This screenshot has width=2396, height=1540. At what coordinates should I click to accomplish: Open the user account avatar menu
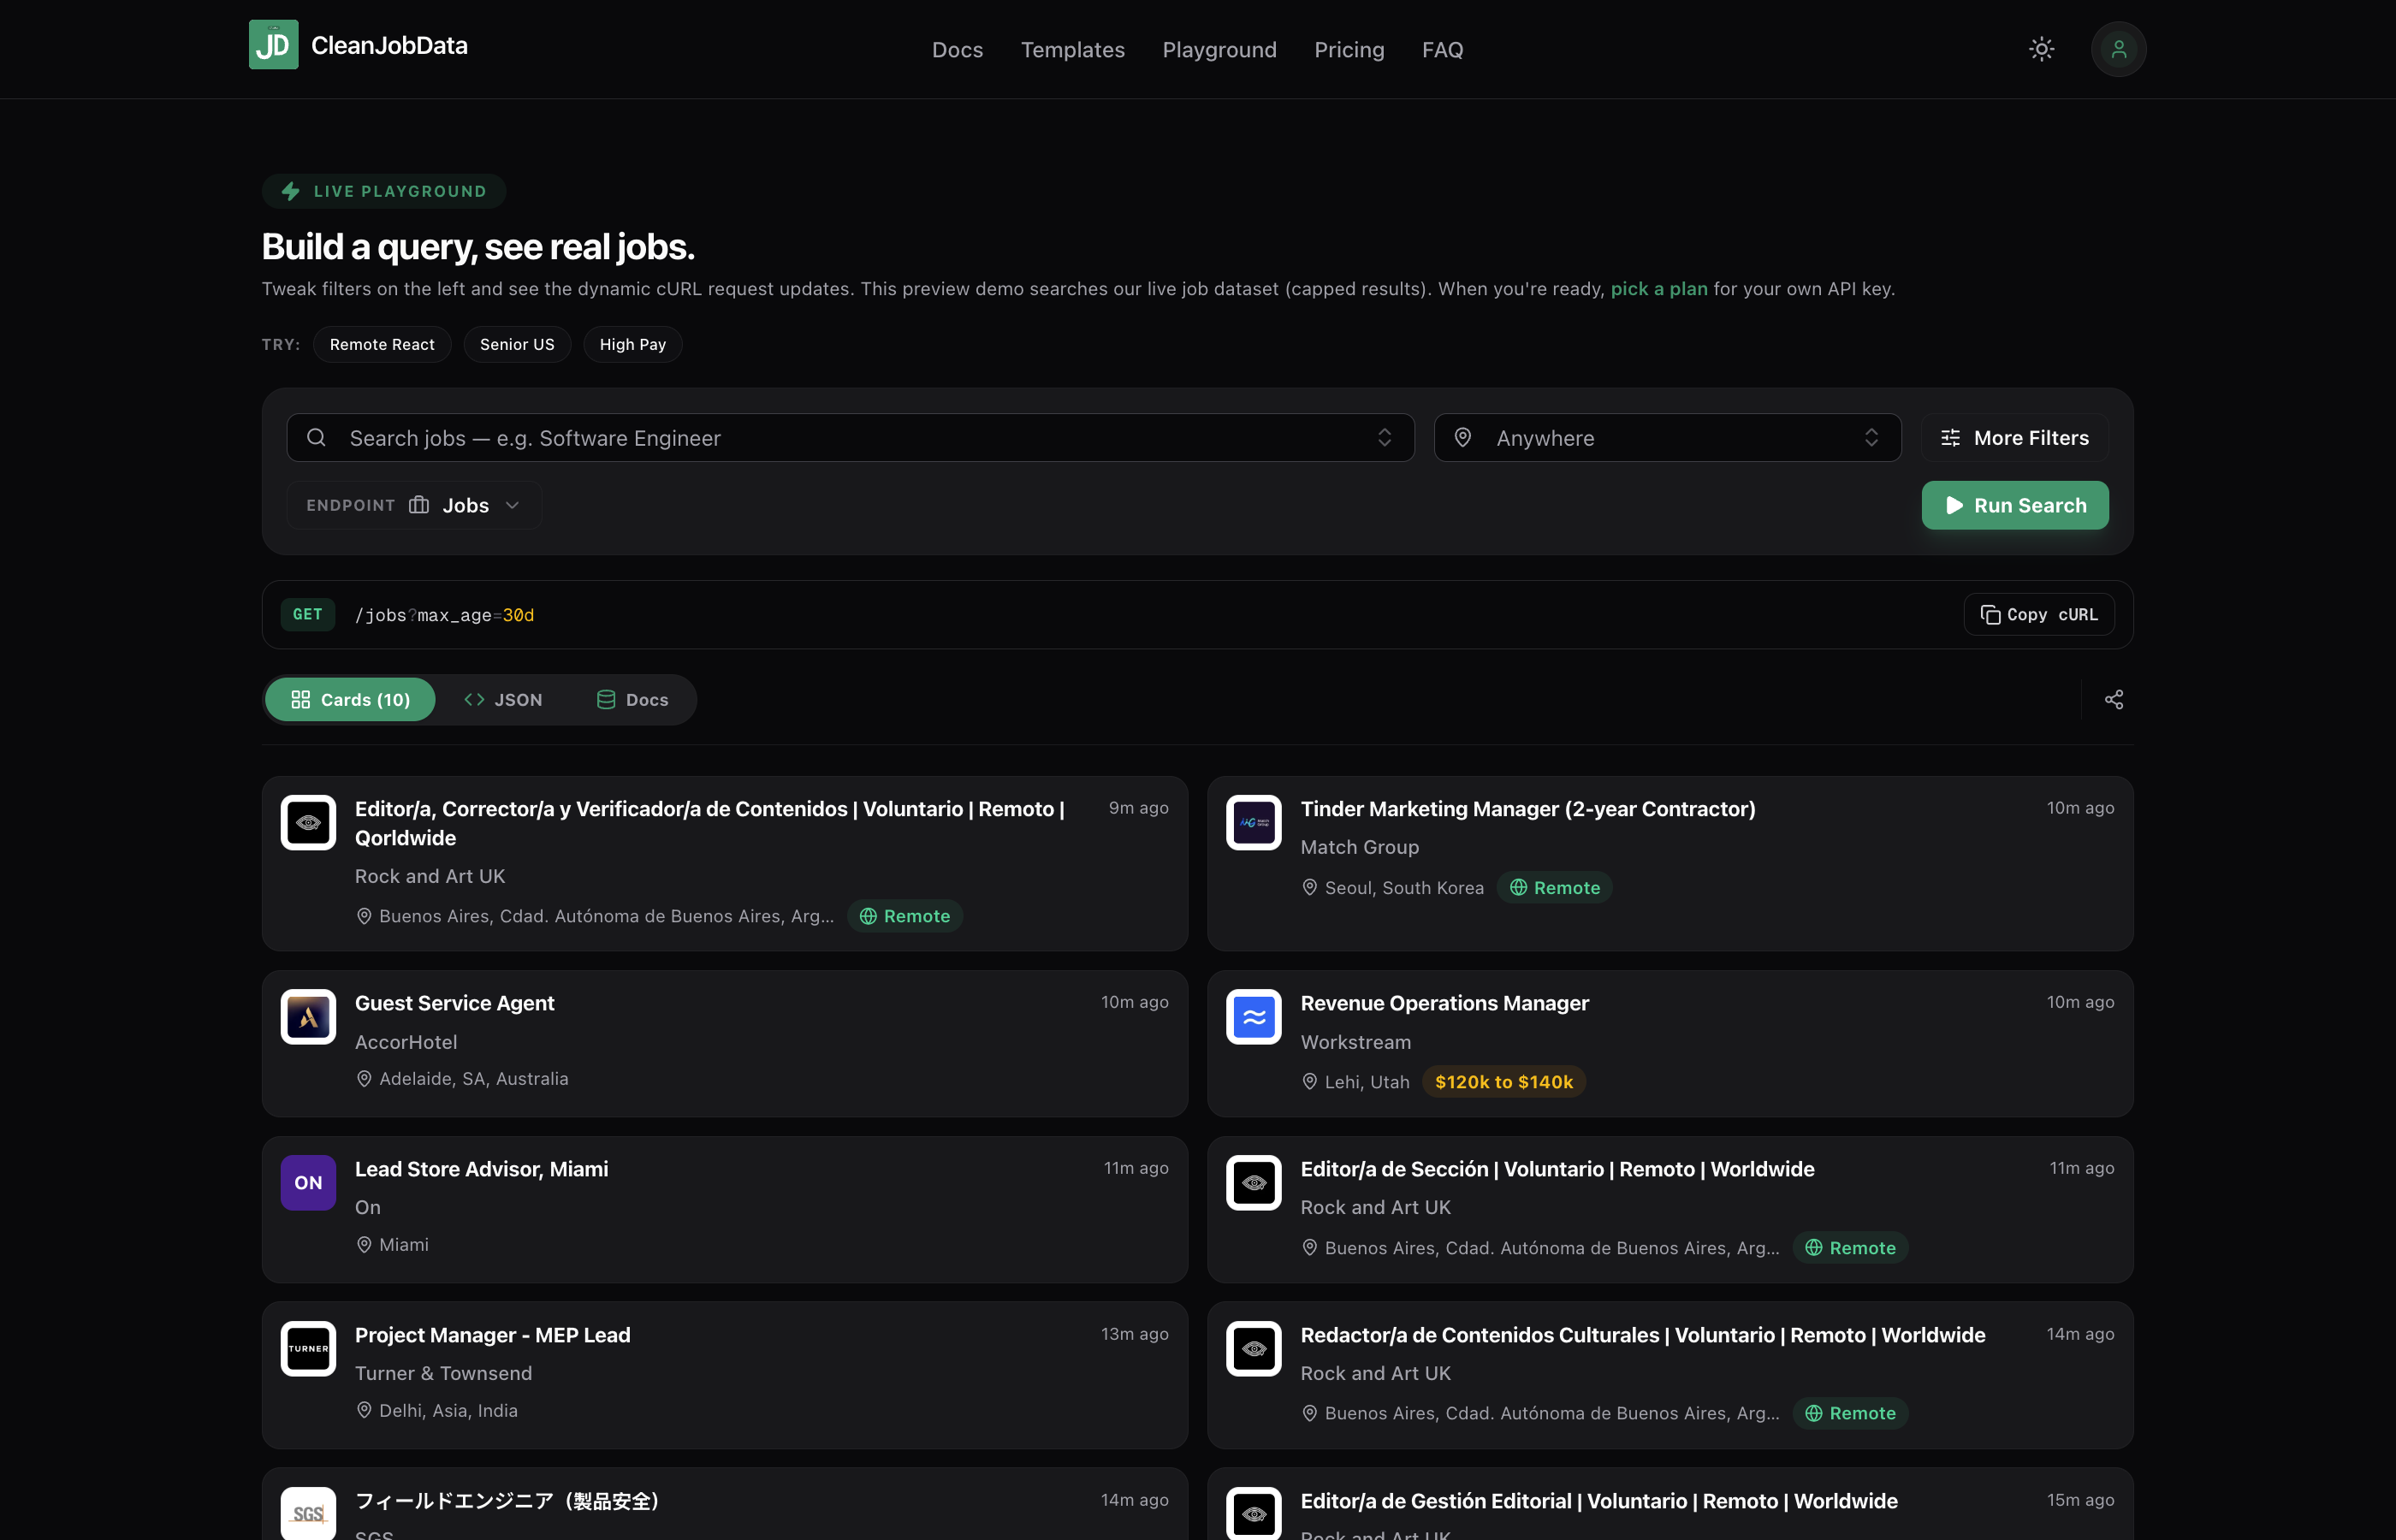[x=2118, y=49]
